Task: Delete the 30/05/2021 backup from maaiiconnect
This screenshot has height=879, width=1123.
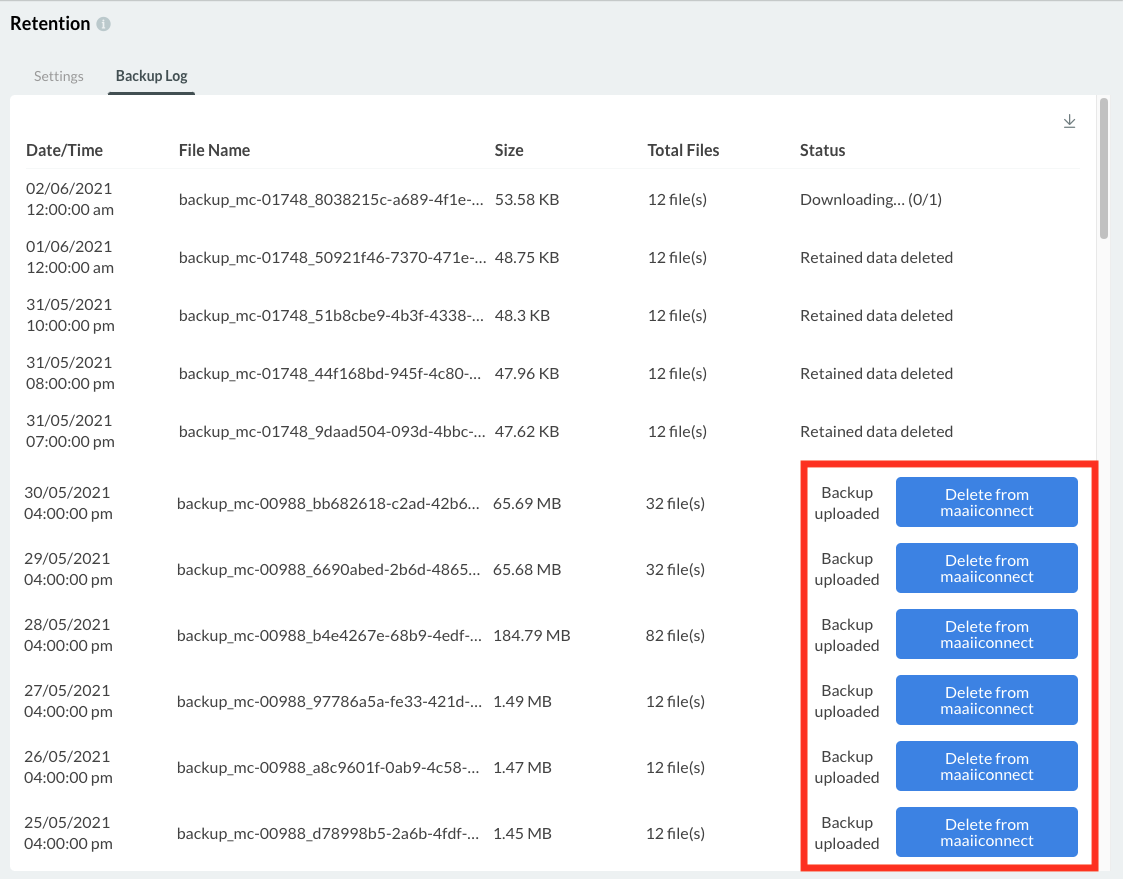Action: pyautogui.click(x=986, y=502)
